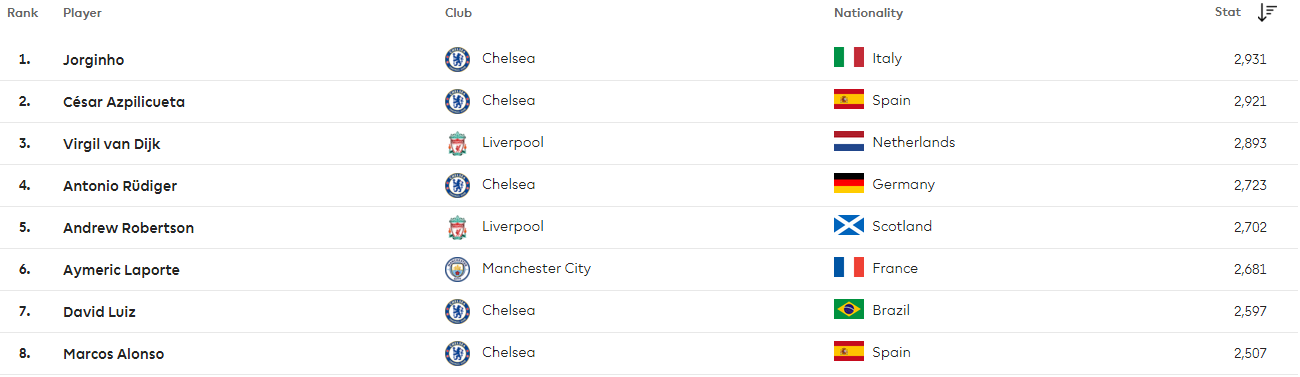Open David Luiz player link

99,311
